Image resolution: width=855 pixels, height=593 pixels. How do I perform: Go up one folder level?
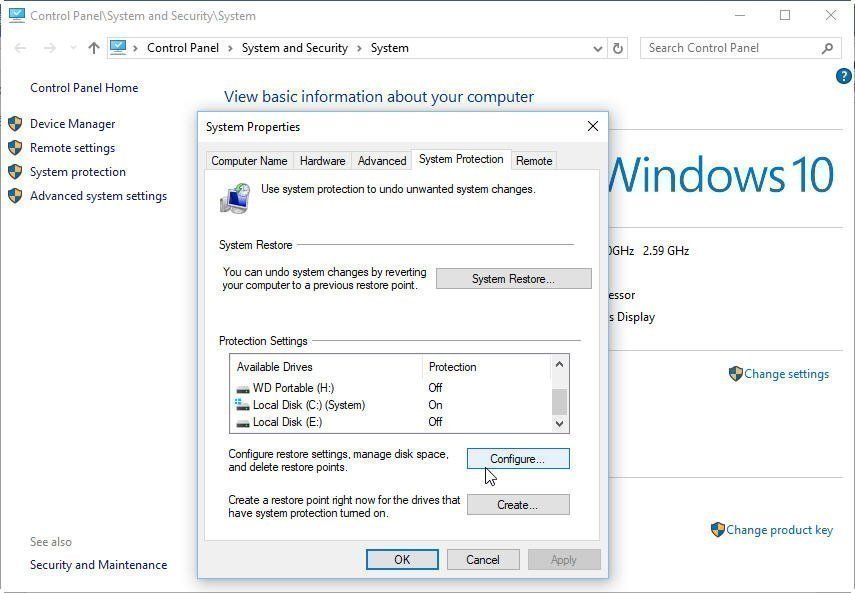click(94, 48)
